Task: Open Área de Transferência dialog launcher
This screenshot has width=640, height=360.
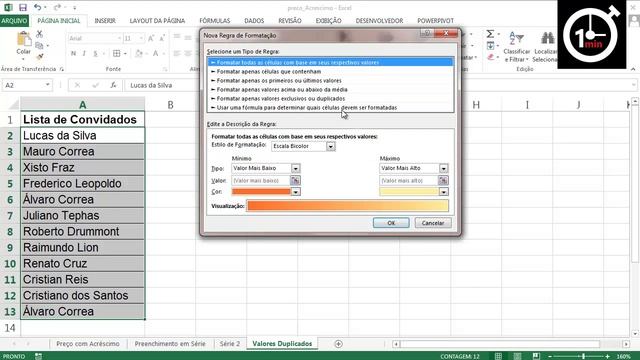Action: 62,69
